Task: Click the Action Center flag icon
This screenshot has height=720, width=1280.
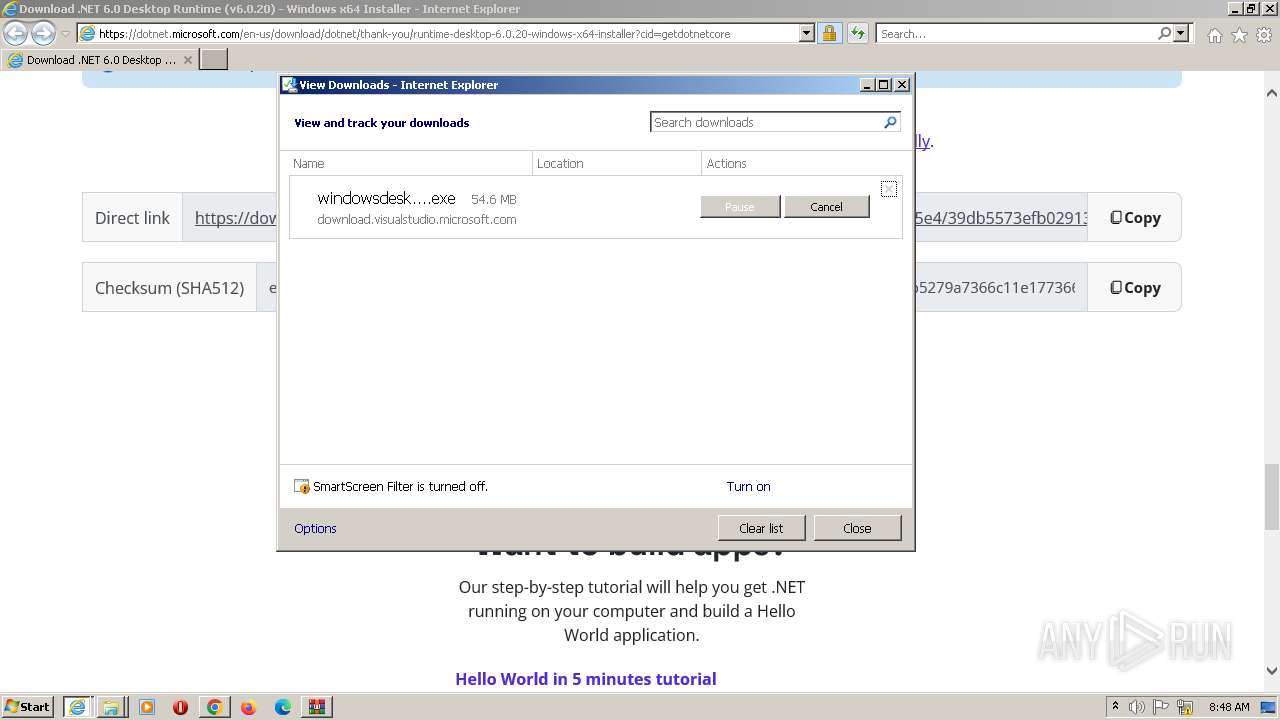Action: (1161, 707)
